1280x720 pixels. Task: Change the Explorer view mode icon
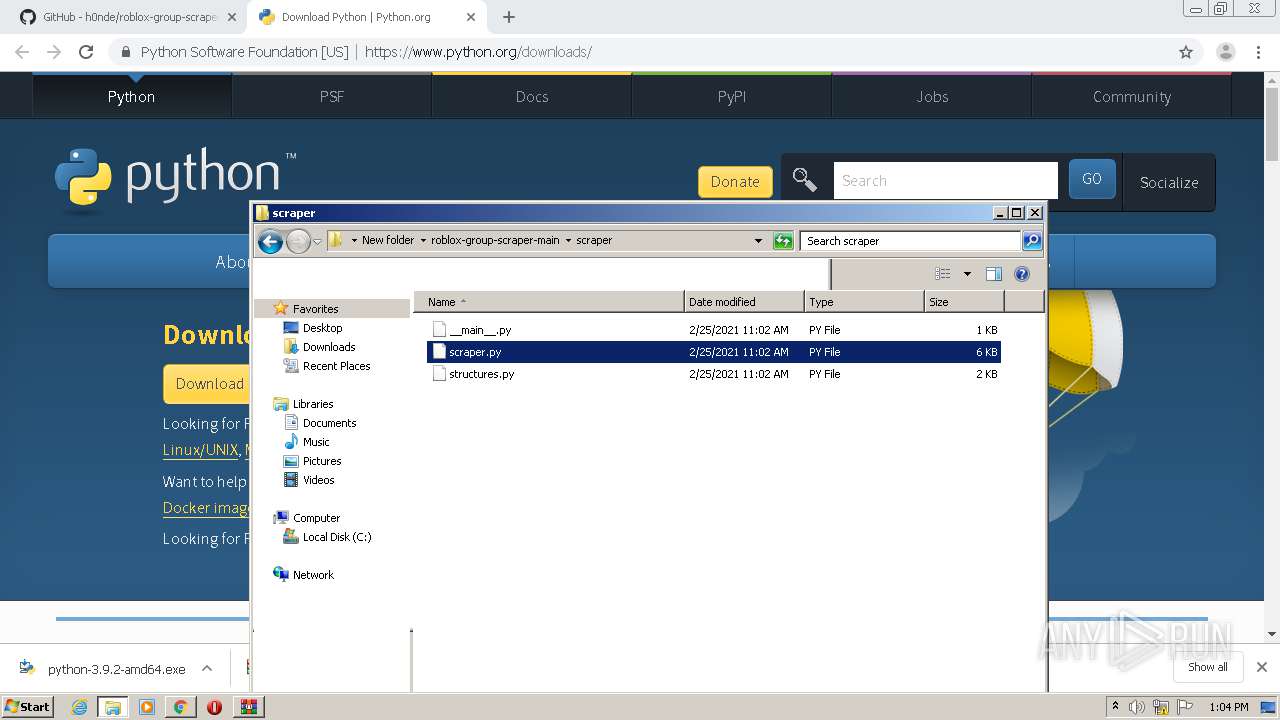(x=942, y=274)
